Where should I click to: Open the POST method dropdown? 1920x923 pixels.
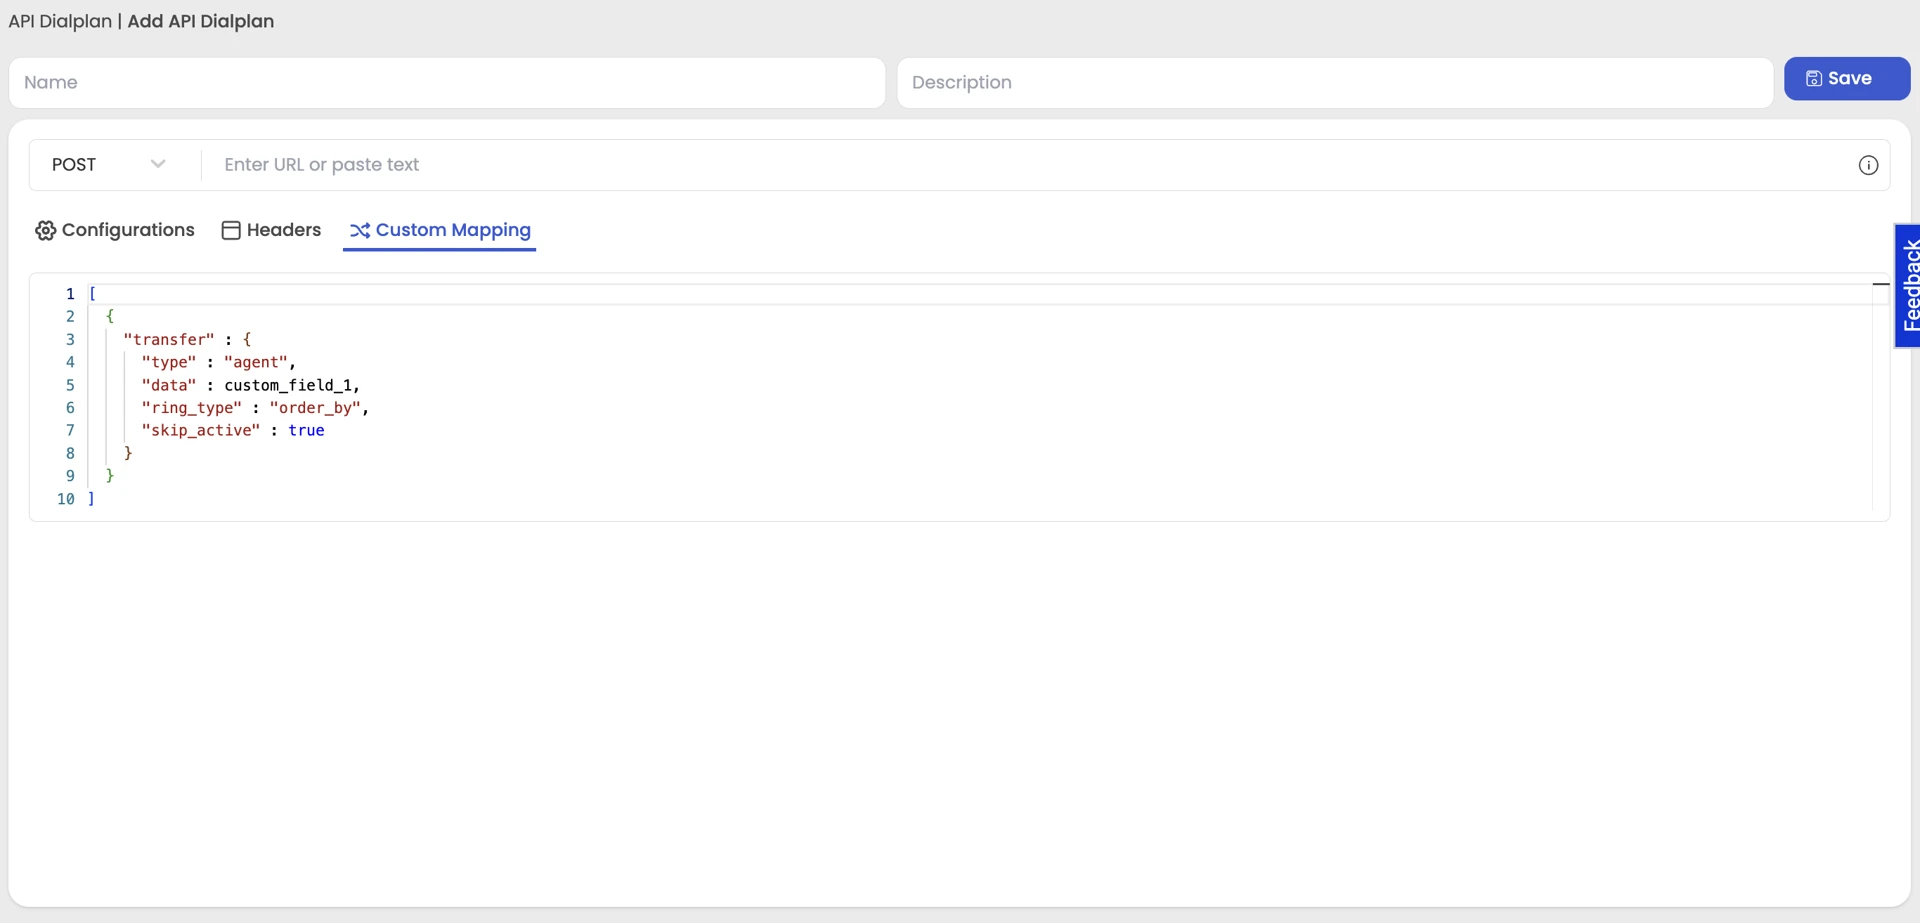tap(110, 164)
